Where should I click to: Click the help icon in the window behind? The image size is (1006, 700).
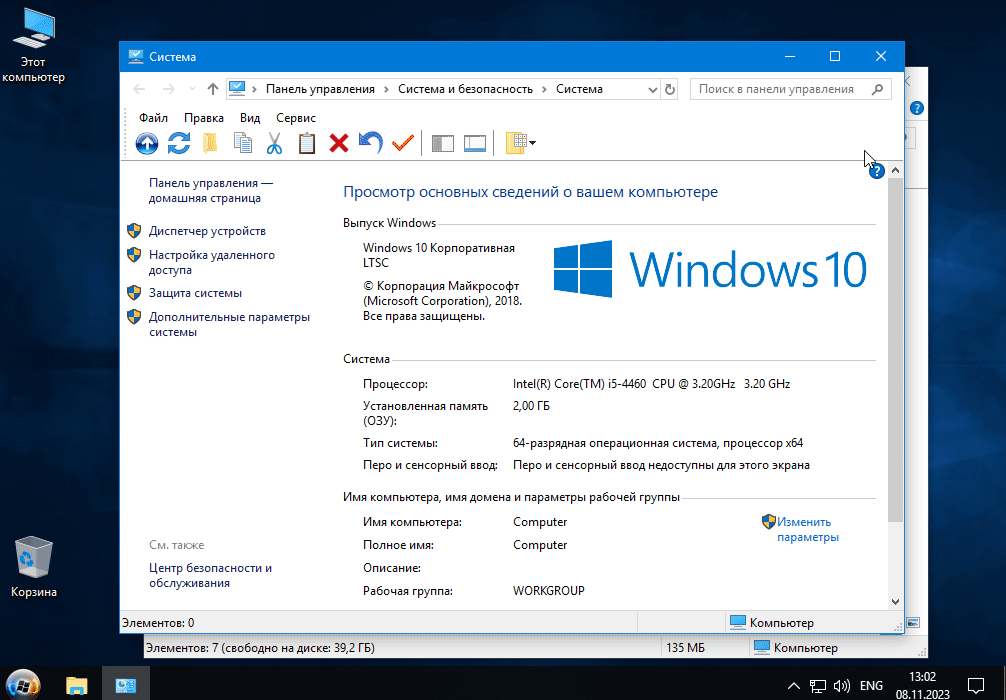point(917,108)
